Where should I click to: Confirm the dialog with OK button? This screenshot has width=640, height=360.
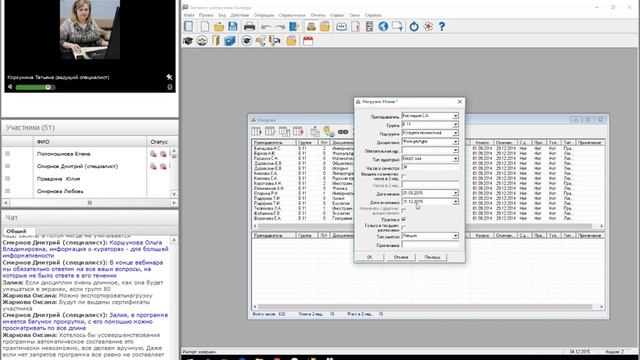click(369, 257)
